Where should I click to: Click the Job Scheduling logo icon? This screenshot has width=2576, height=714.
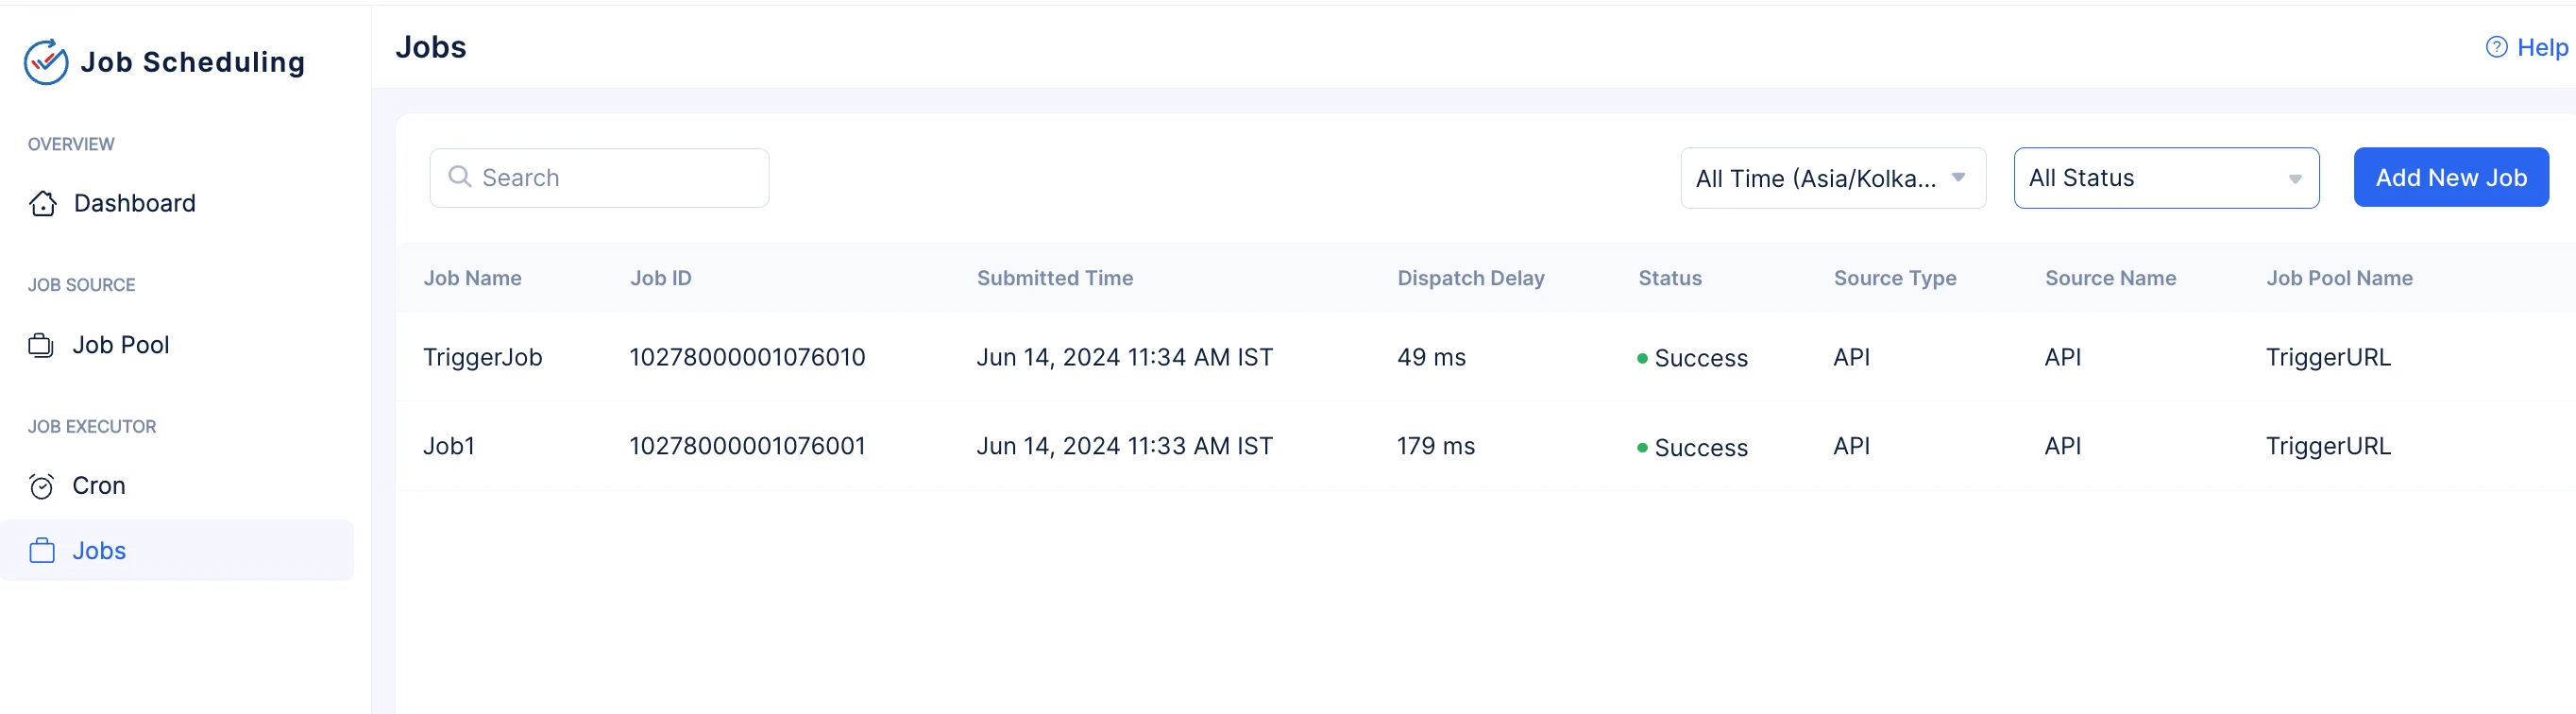click(x=46, y=62)
